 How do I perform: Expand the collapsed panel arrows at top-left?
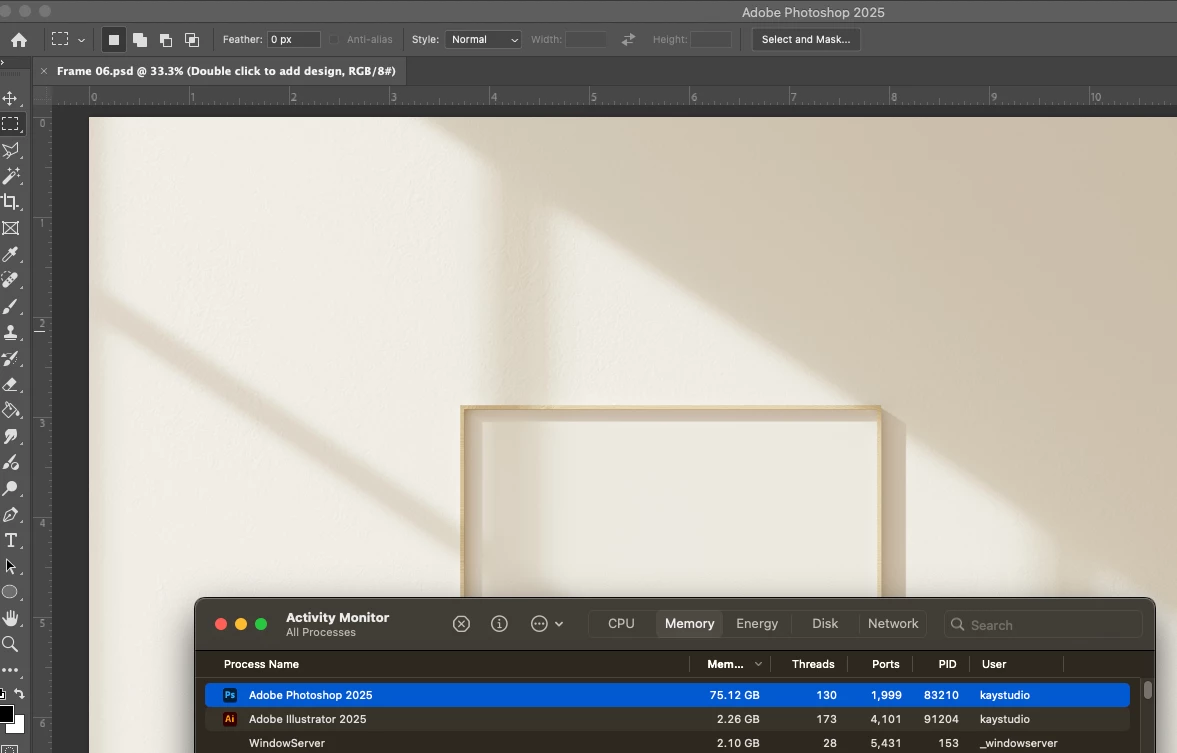2,62
